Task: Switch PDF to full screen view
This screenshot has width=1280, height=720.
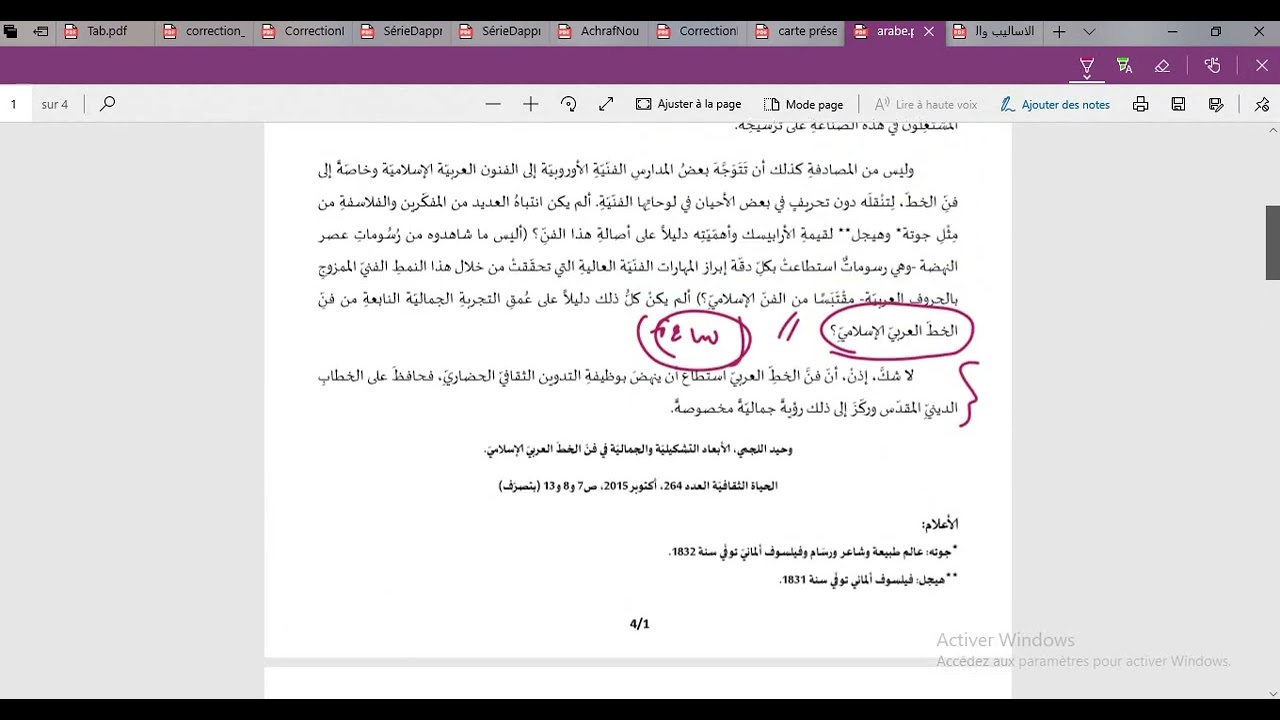Action: (606, 104)
